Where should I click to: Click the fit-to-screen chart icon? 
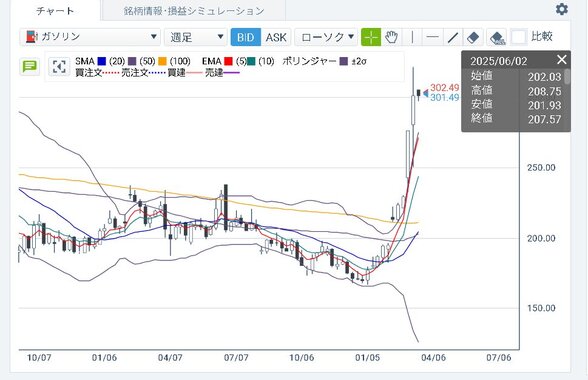tap(59, 67)
